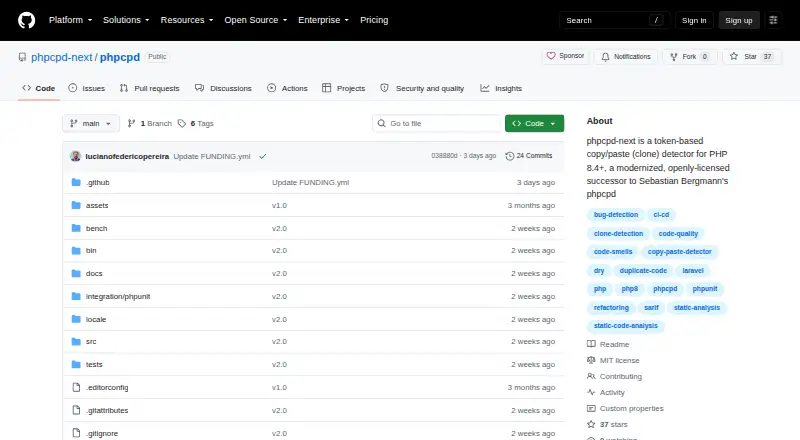Screen dimensions: 800x440
Task: Open the bench folder icon
Action: [x=76, y=228]
